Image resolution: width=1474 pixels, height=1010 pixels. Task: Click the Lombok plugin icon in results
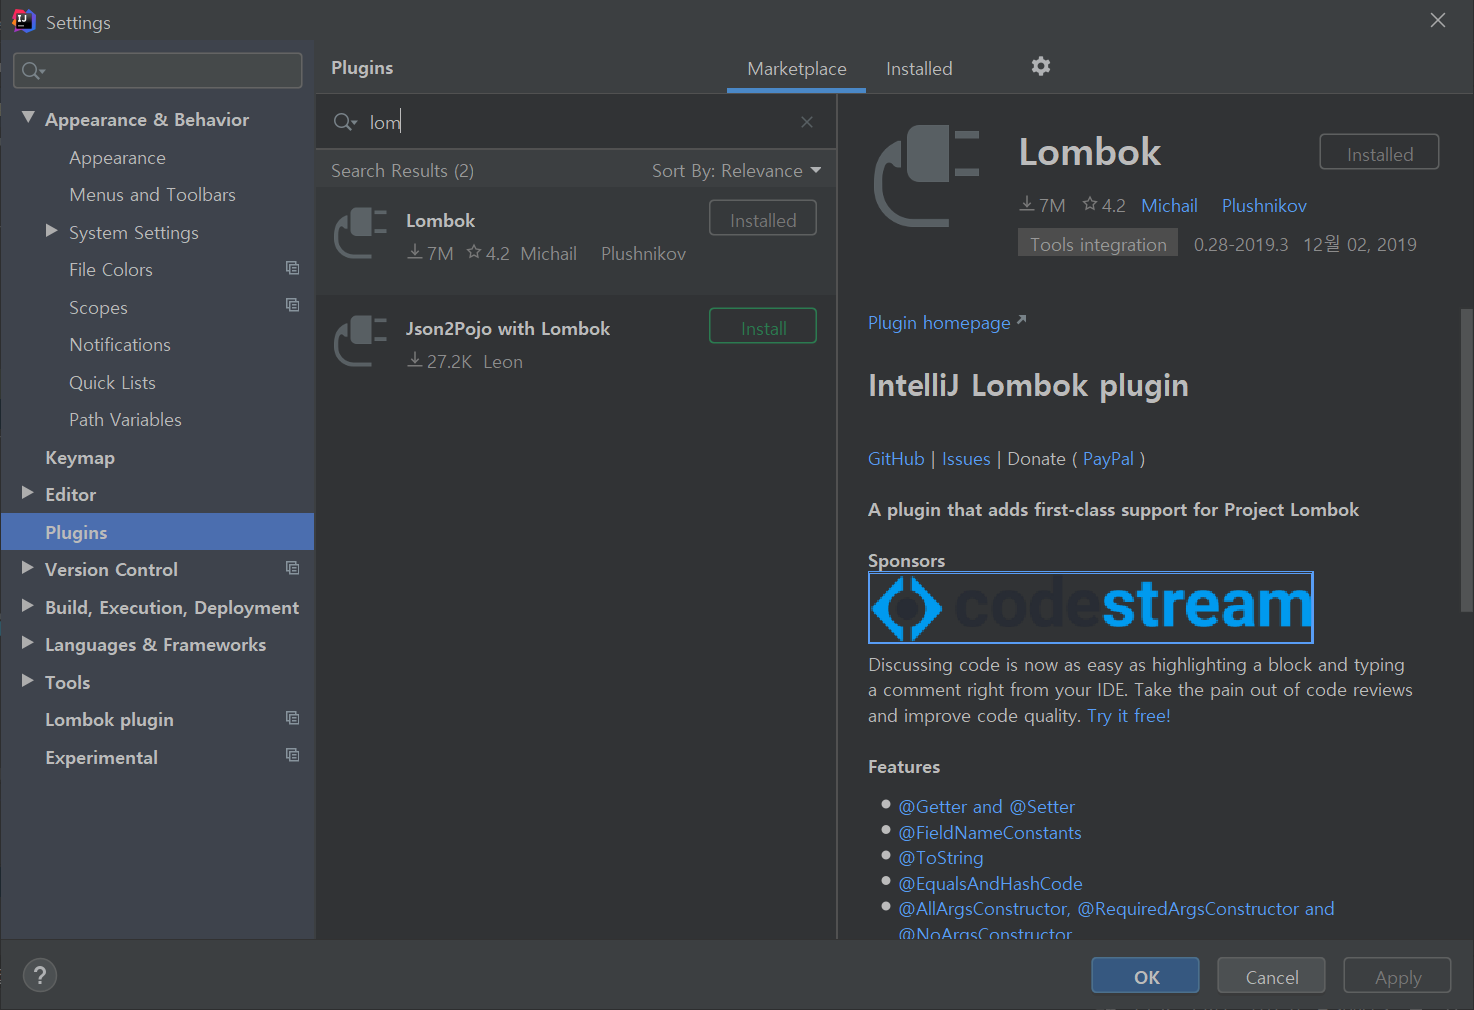361,234
